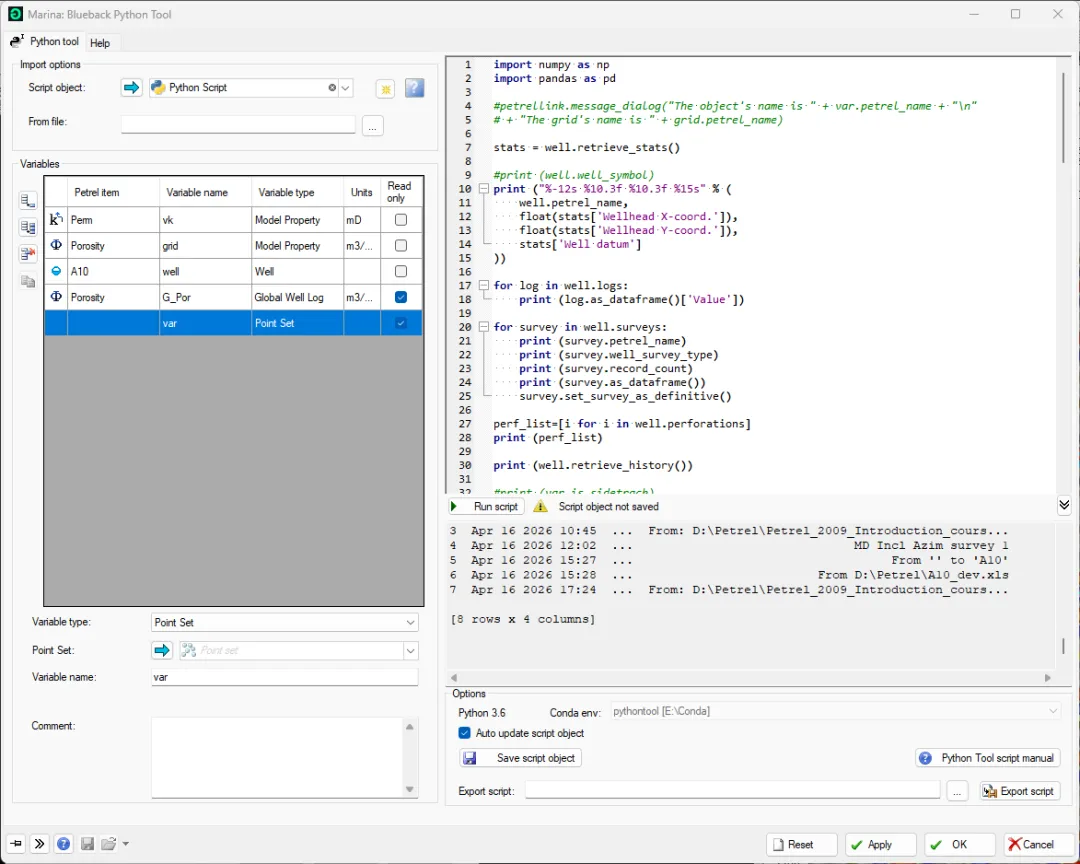Browse for From file with ellipsis button

point(373,126)
